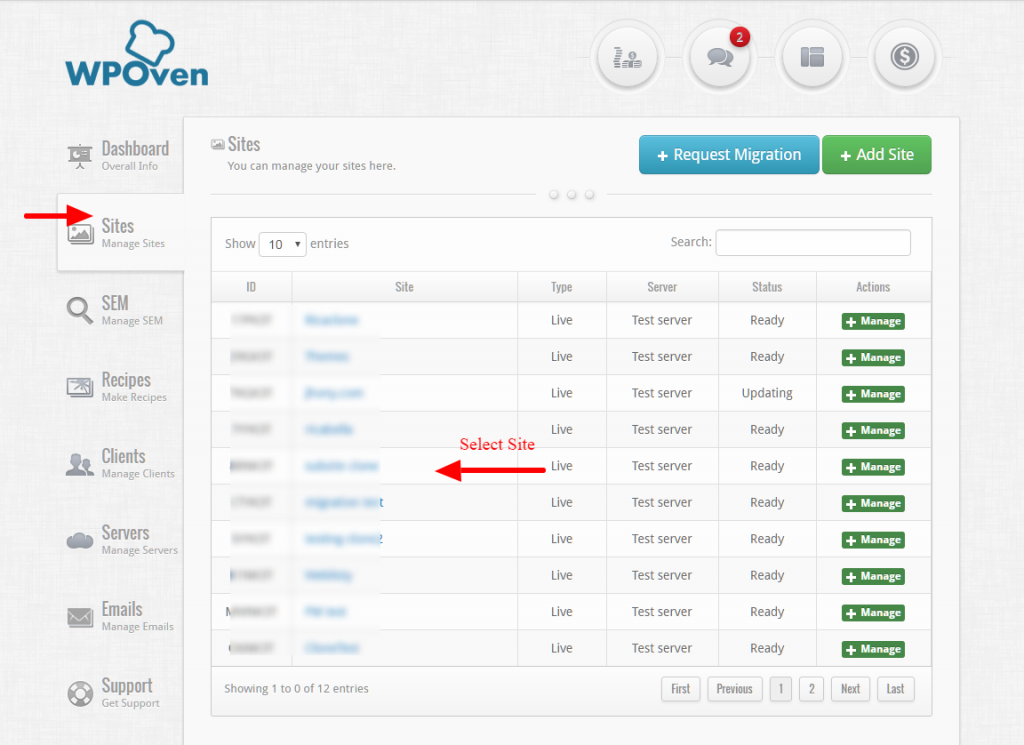
Task: Open the site link in third row
Action: [x=334, y=393]
